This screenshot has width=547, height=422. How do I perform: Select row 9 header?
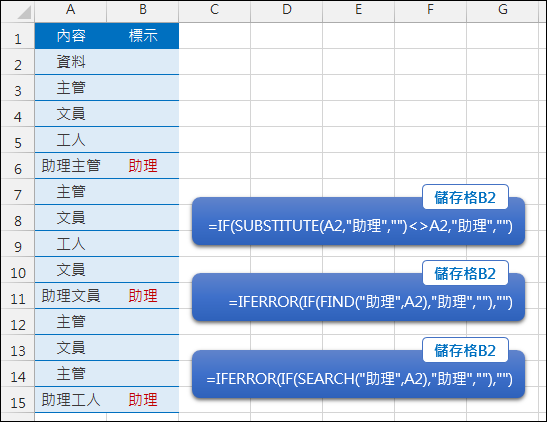[x=18, y=244]
